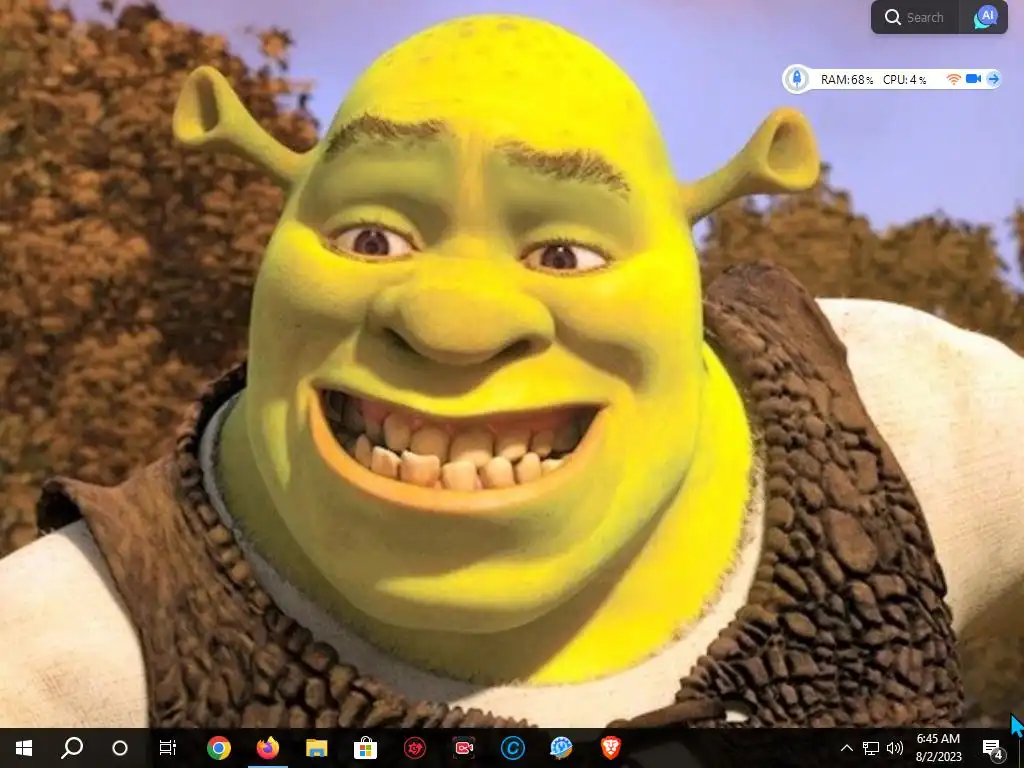
Task: Open the Windows Start menu
Action: tap(24, 748)
